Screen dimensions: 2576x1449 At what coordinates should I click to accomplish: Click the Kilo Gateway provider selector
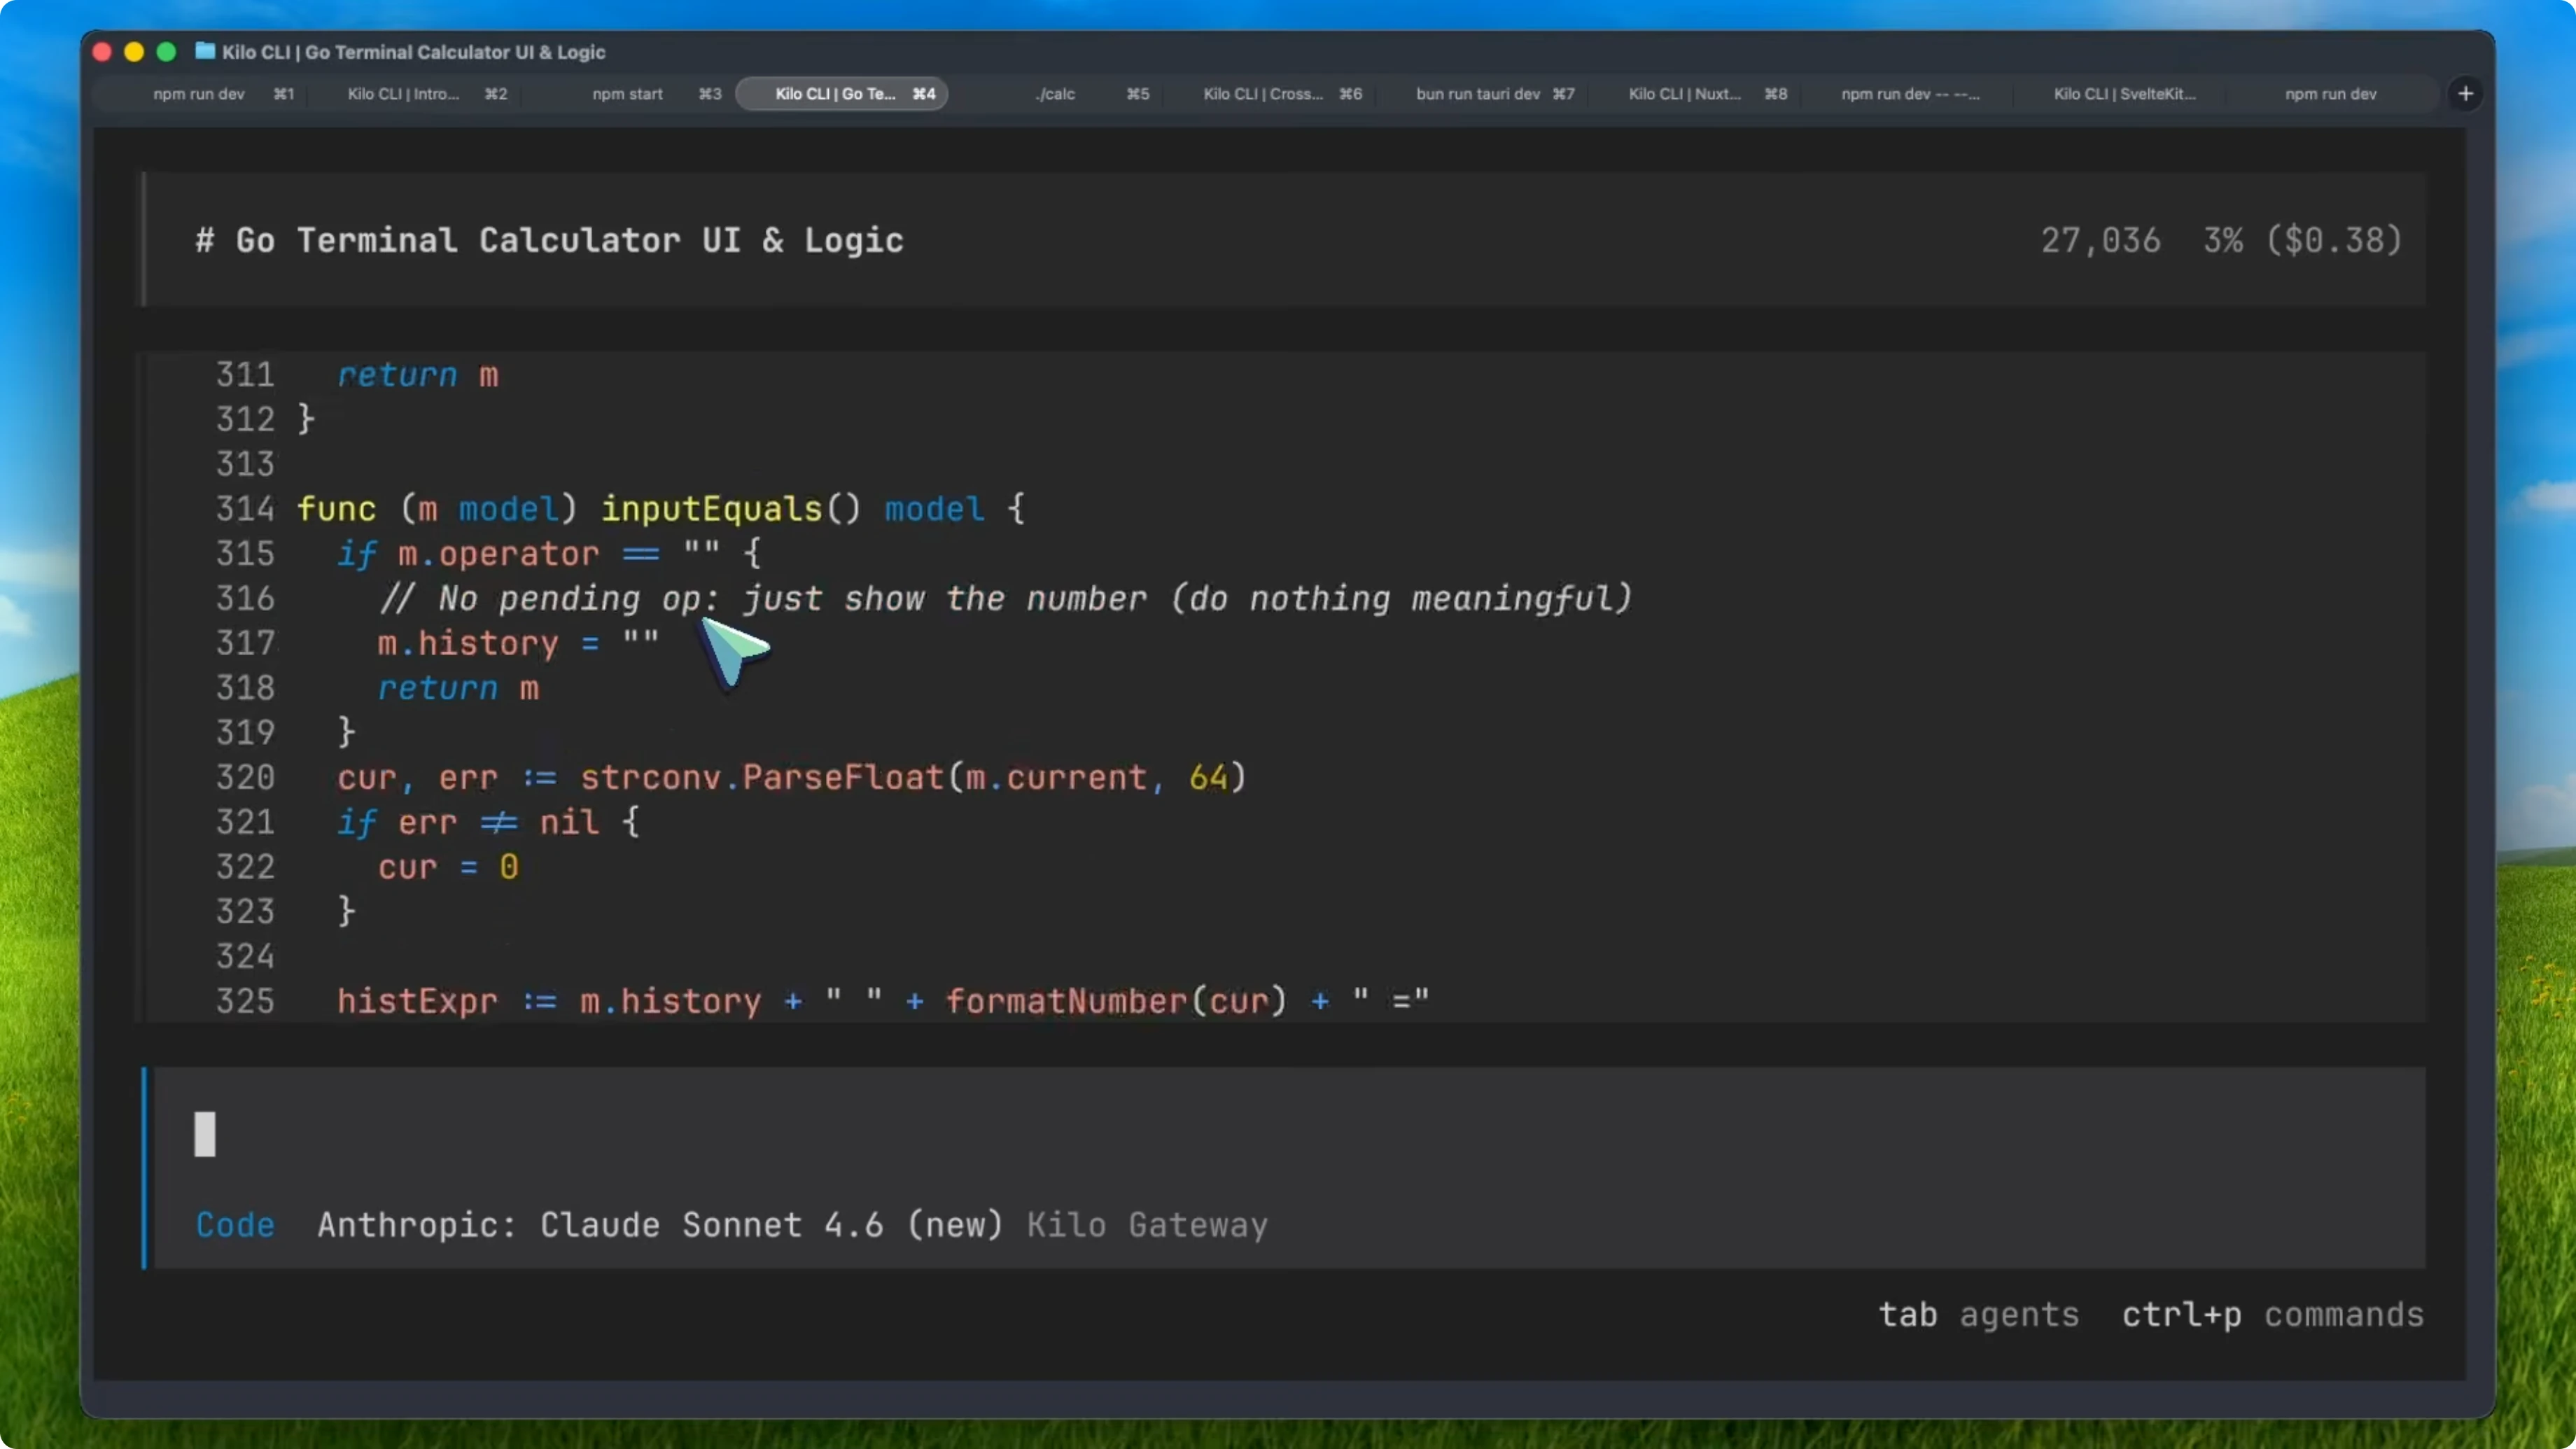1147,1225
